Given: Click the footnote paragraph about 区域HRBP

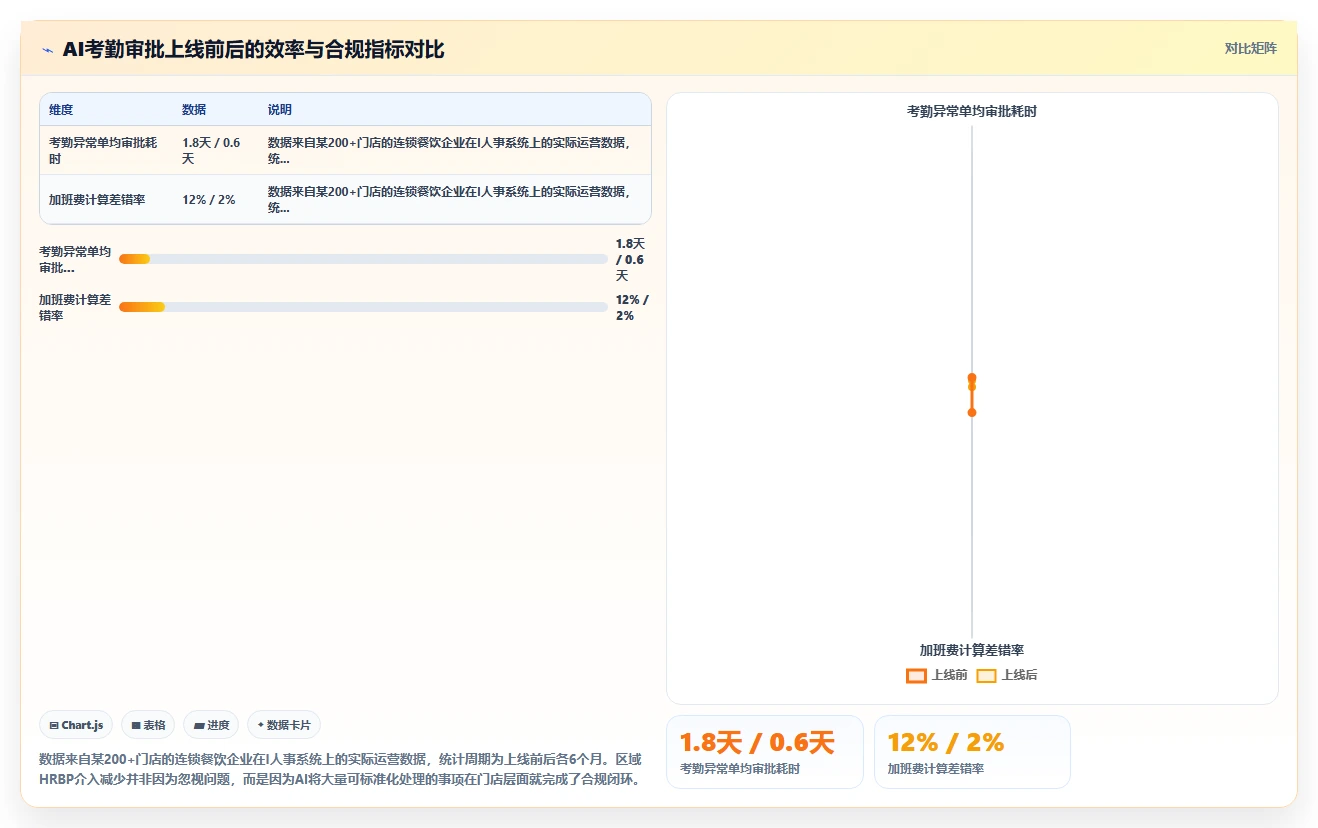Looking at the screenshot, I should click(x=340, y=769).
